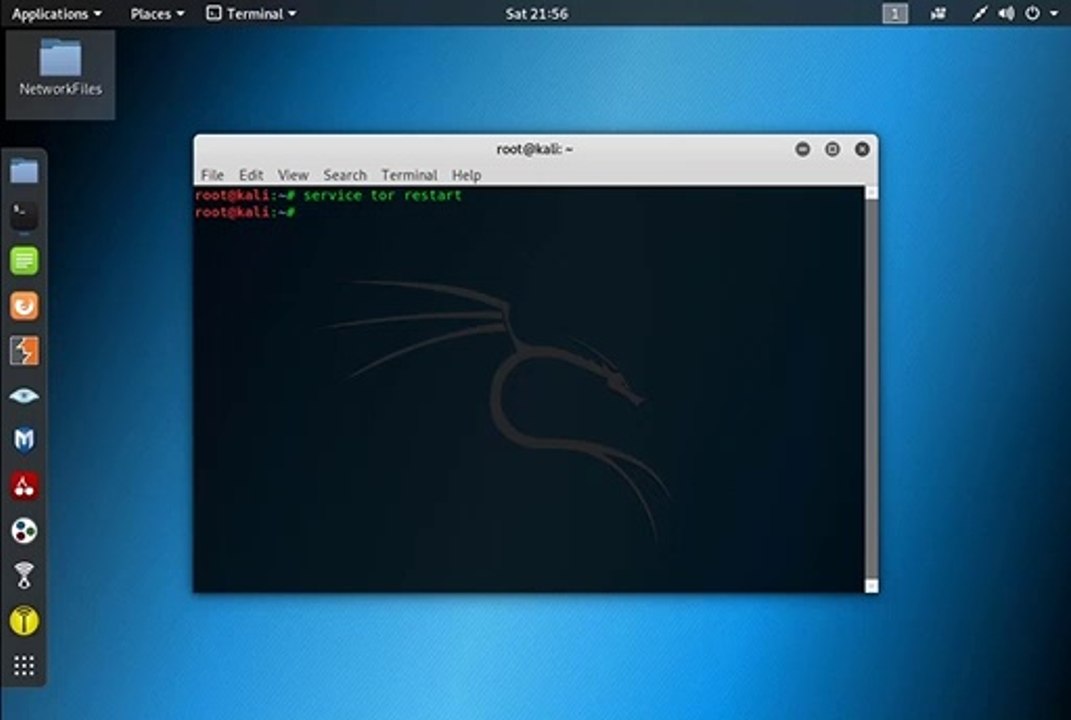Maximize the root@kali terminal window
The image size is (1071, 720).
pos(832,149)
